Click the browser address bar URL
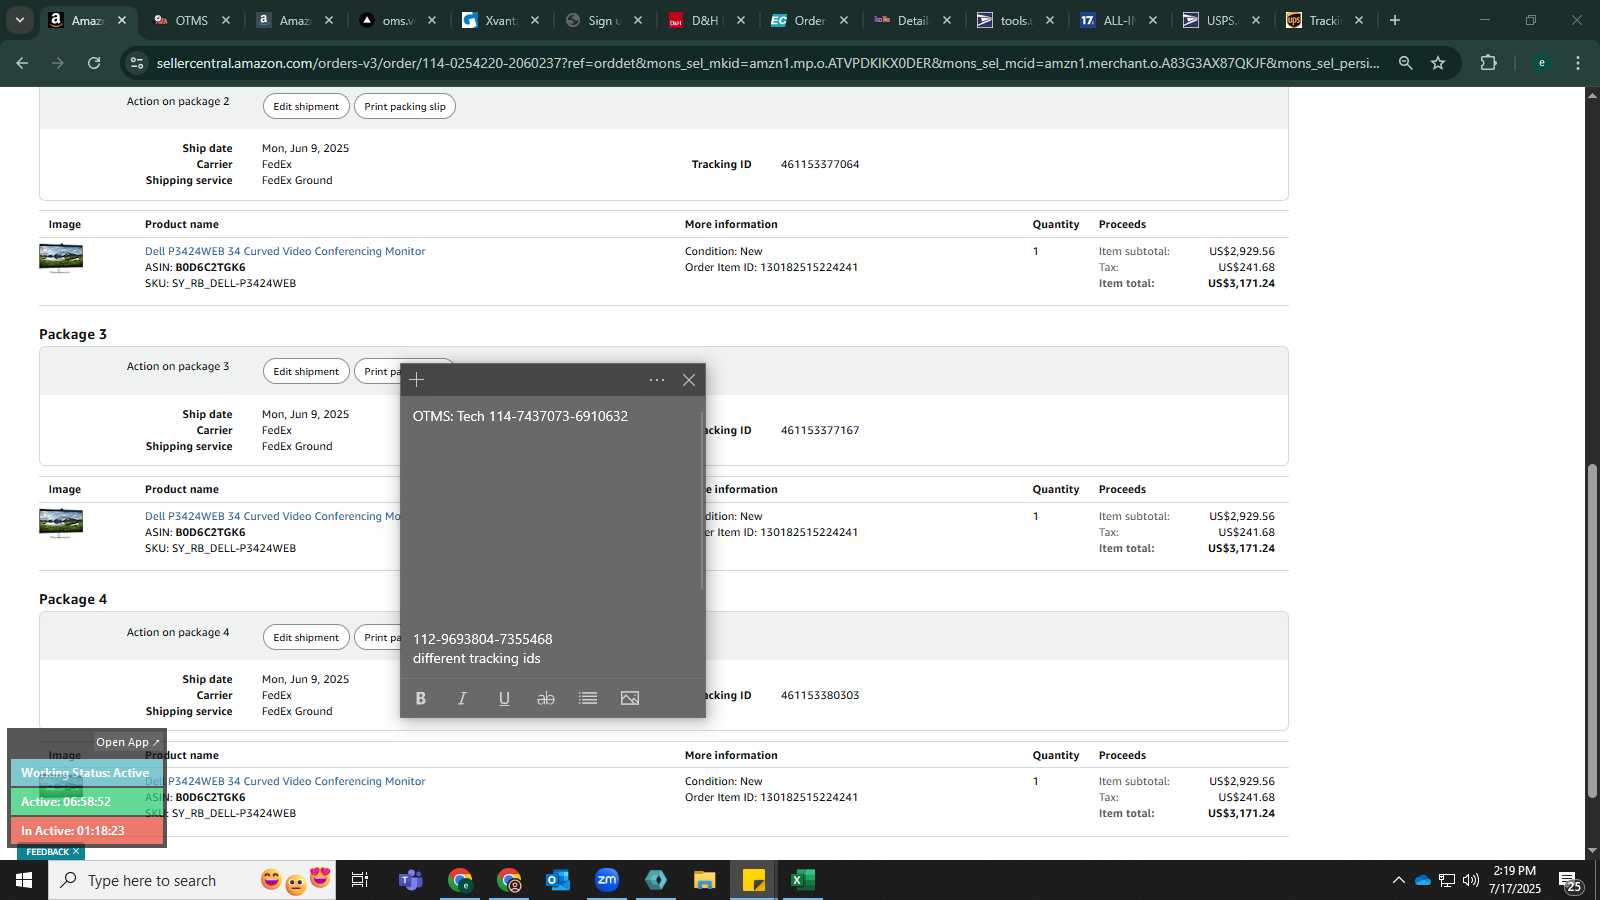This screenshot has height=900, width=1600. tap(768, 63)
